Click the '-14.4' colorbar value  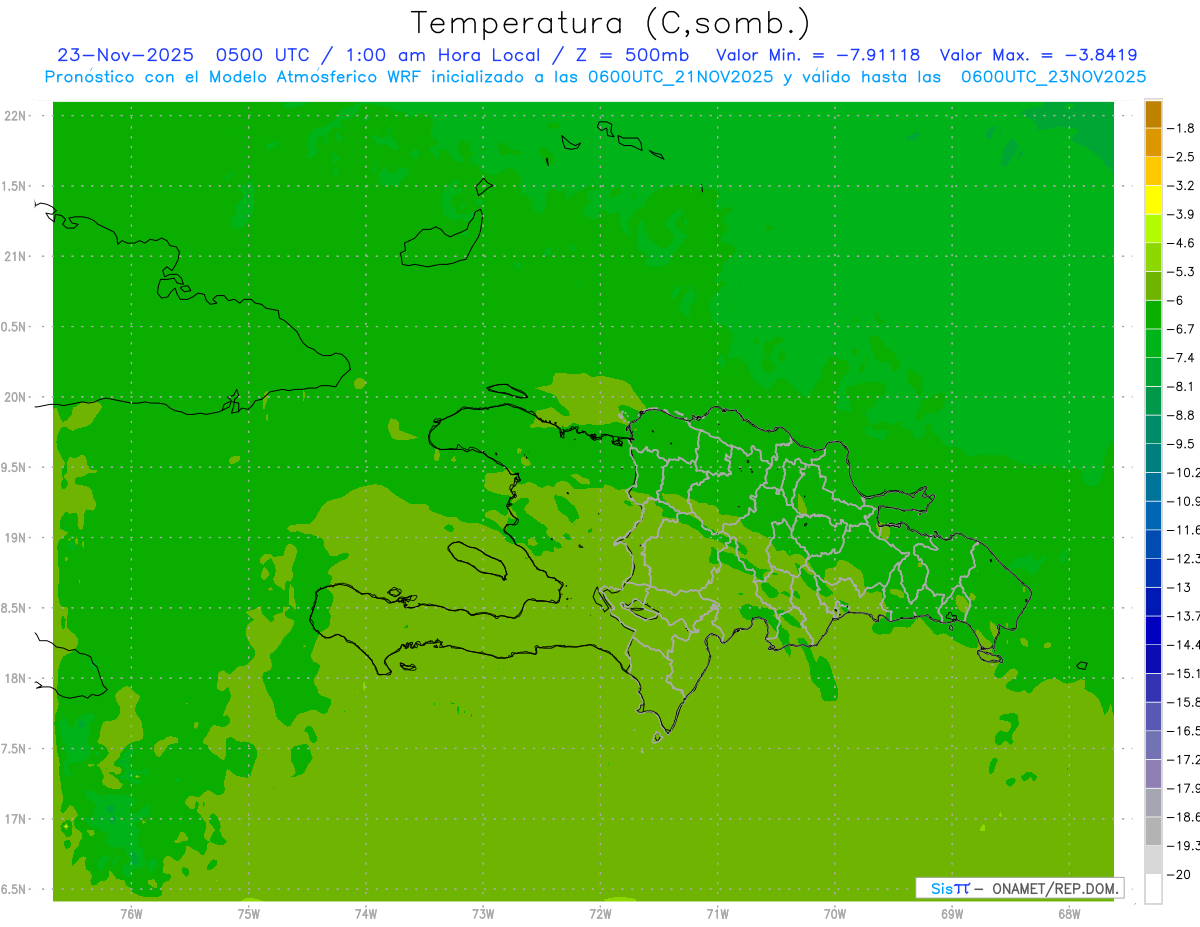pos(1184,644)
